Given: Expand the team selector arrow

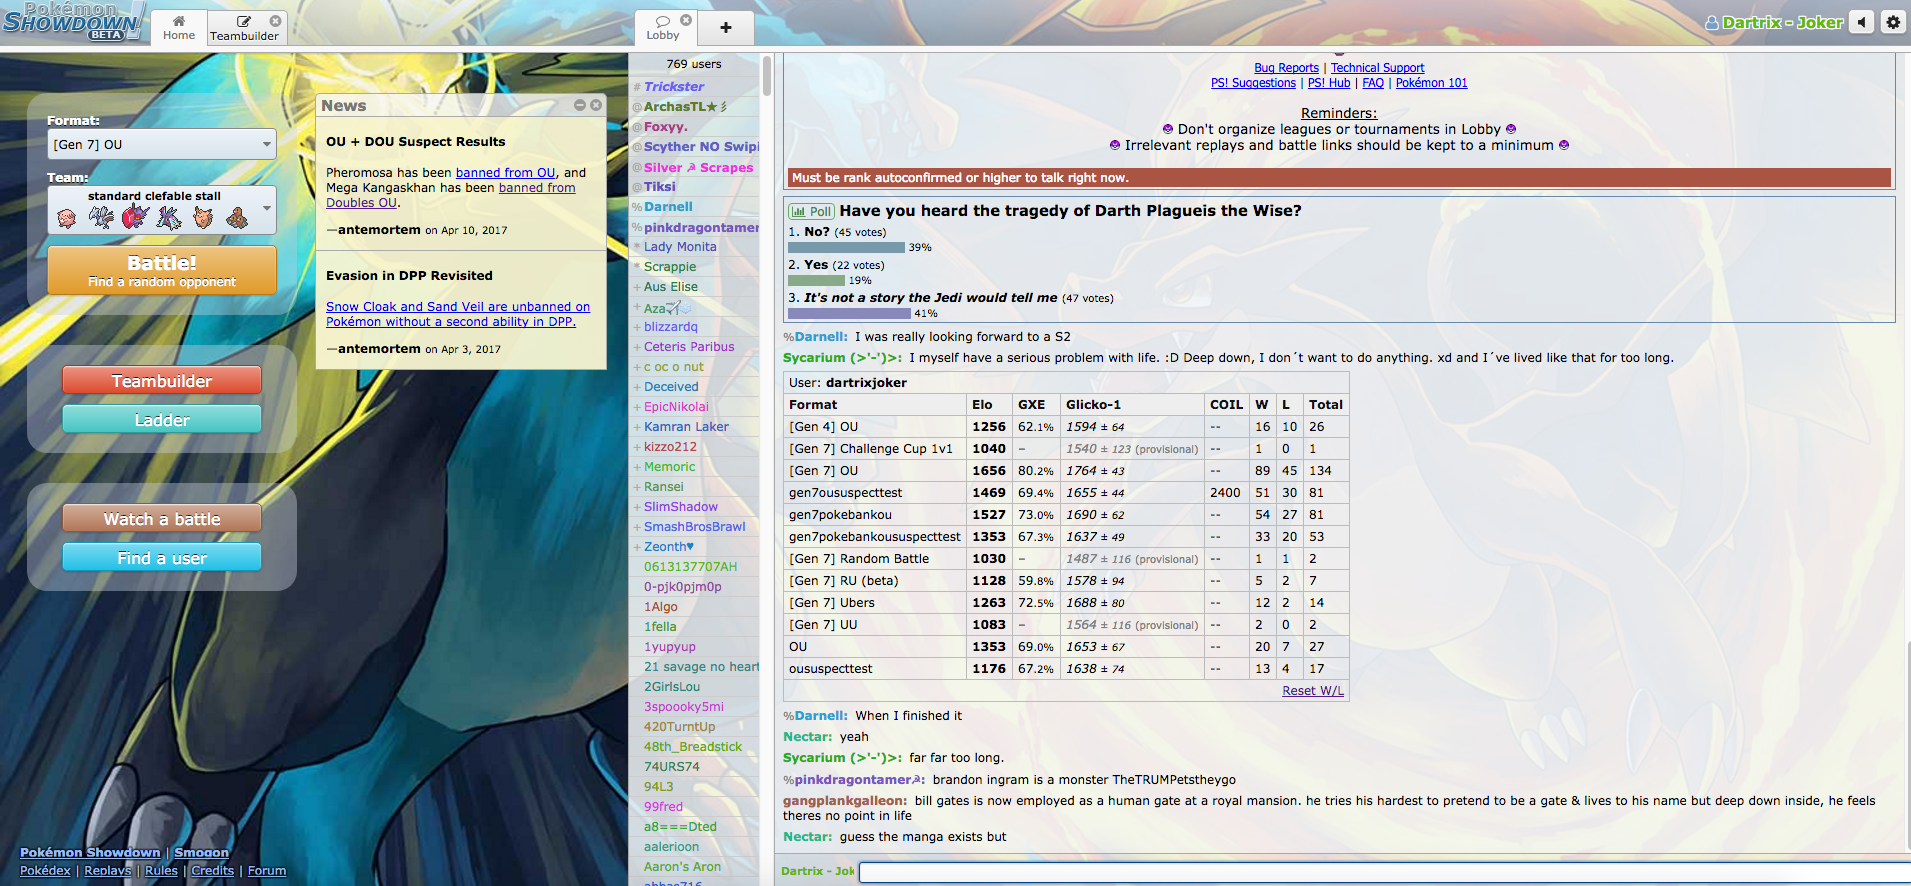Looking at the screenshot, I should pyautogui.click(x=266, y=209).
